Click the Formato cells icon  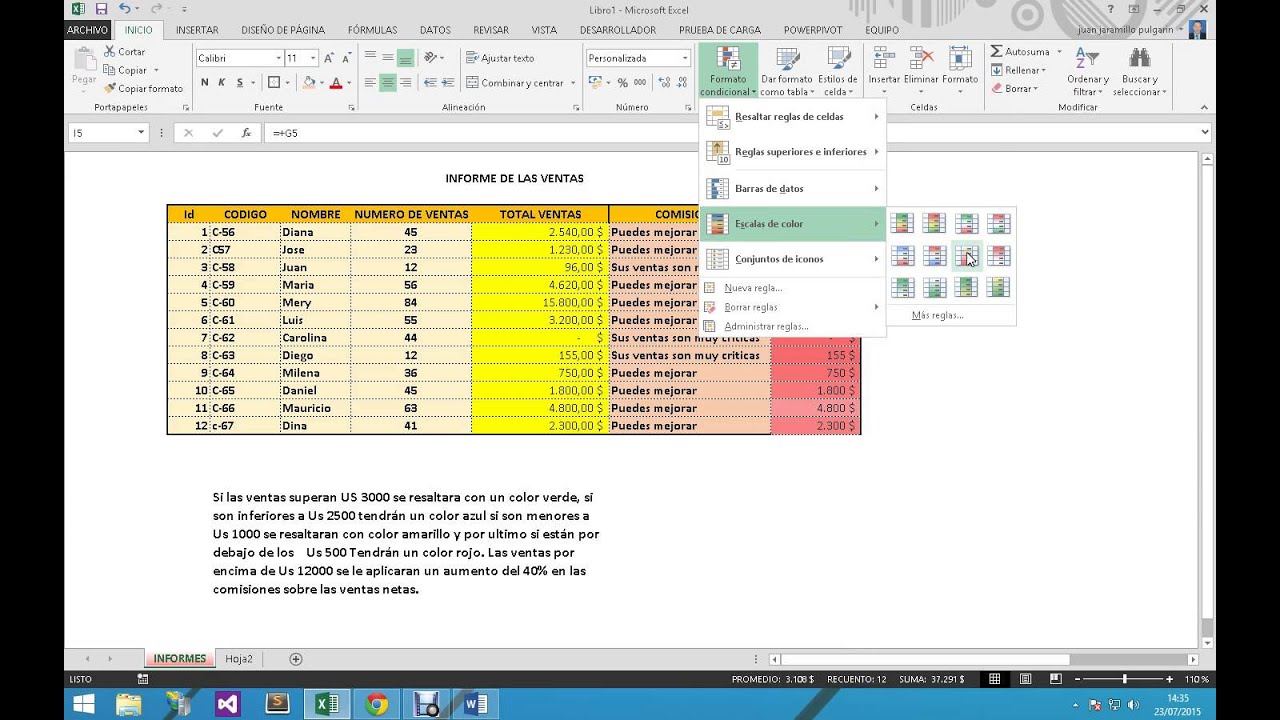coord(960,60)
